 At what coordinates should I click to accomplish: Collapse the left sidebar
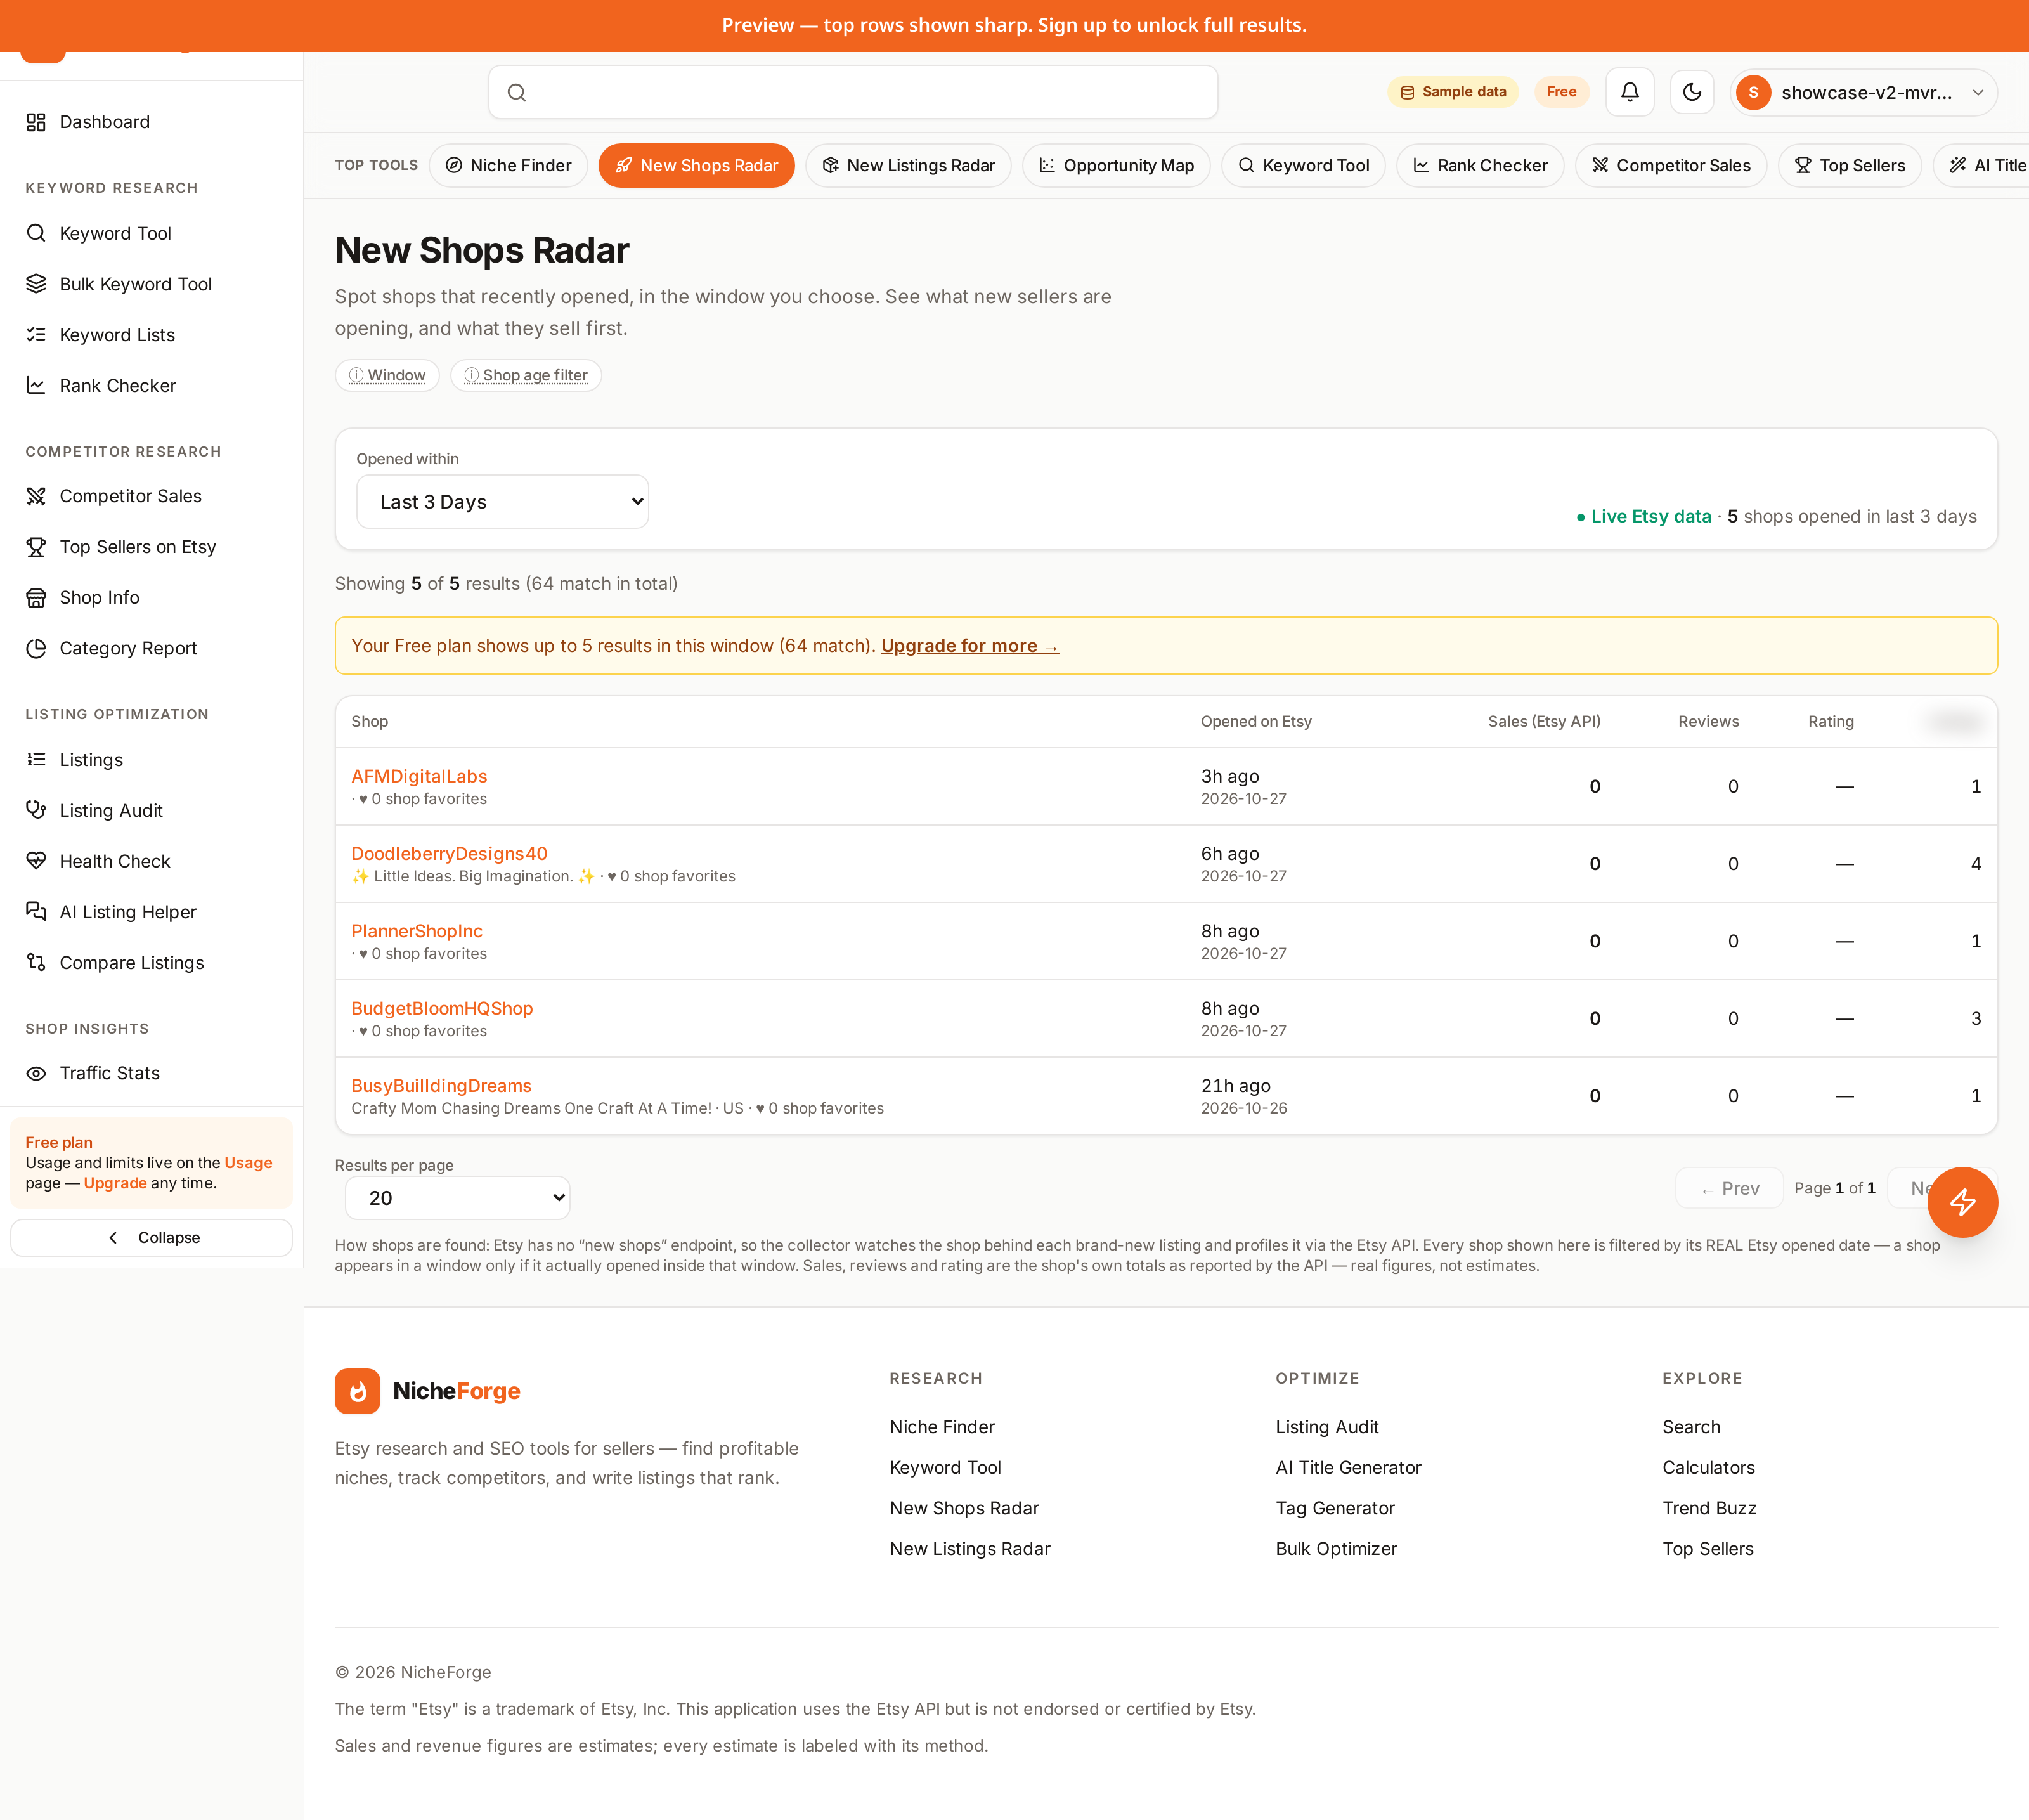click(152, 1238)
